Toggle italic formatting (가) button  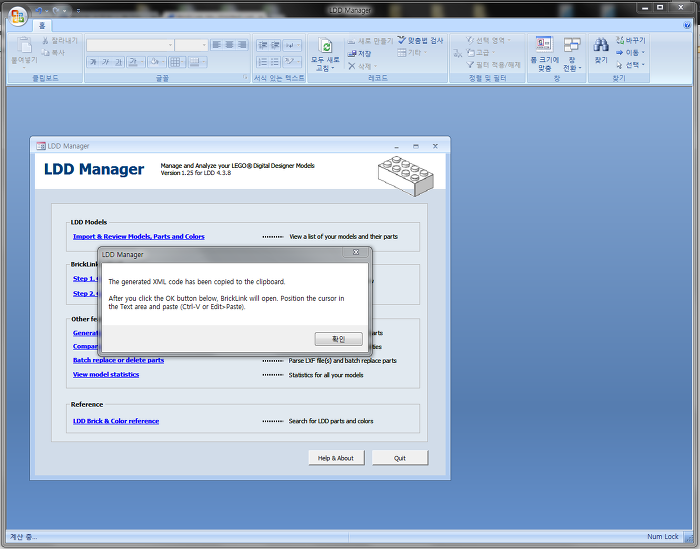tap(106, 62)
